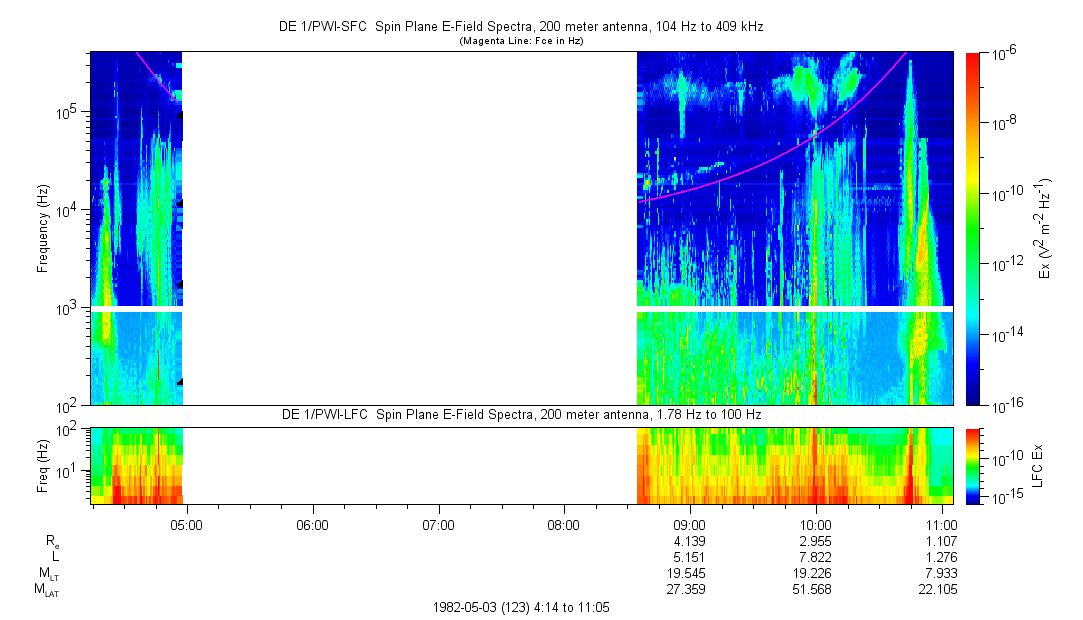Click the Ex (V² m⁻² Hz⁻¹) colorbar label
Image resolution: width=1083 pixels, height=620 pixels.
[x=1044, y=229]
